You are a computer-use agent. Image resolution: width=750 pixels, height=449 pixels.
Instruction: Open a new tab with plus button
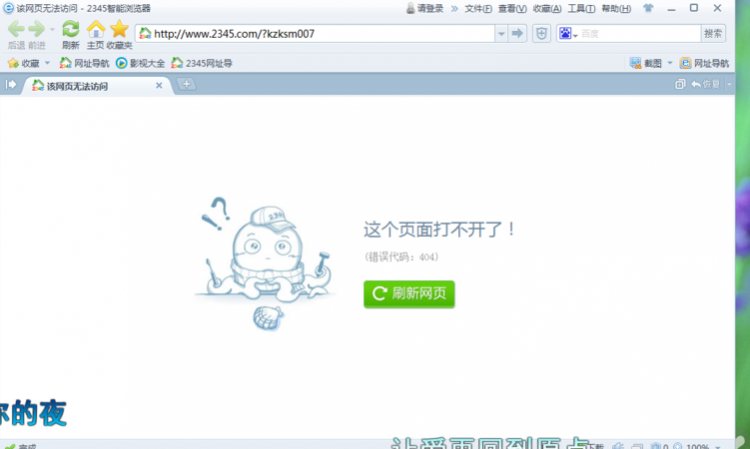tap(186, 85)
